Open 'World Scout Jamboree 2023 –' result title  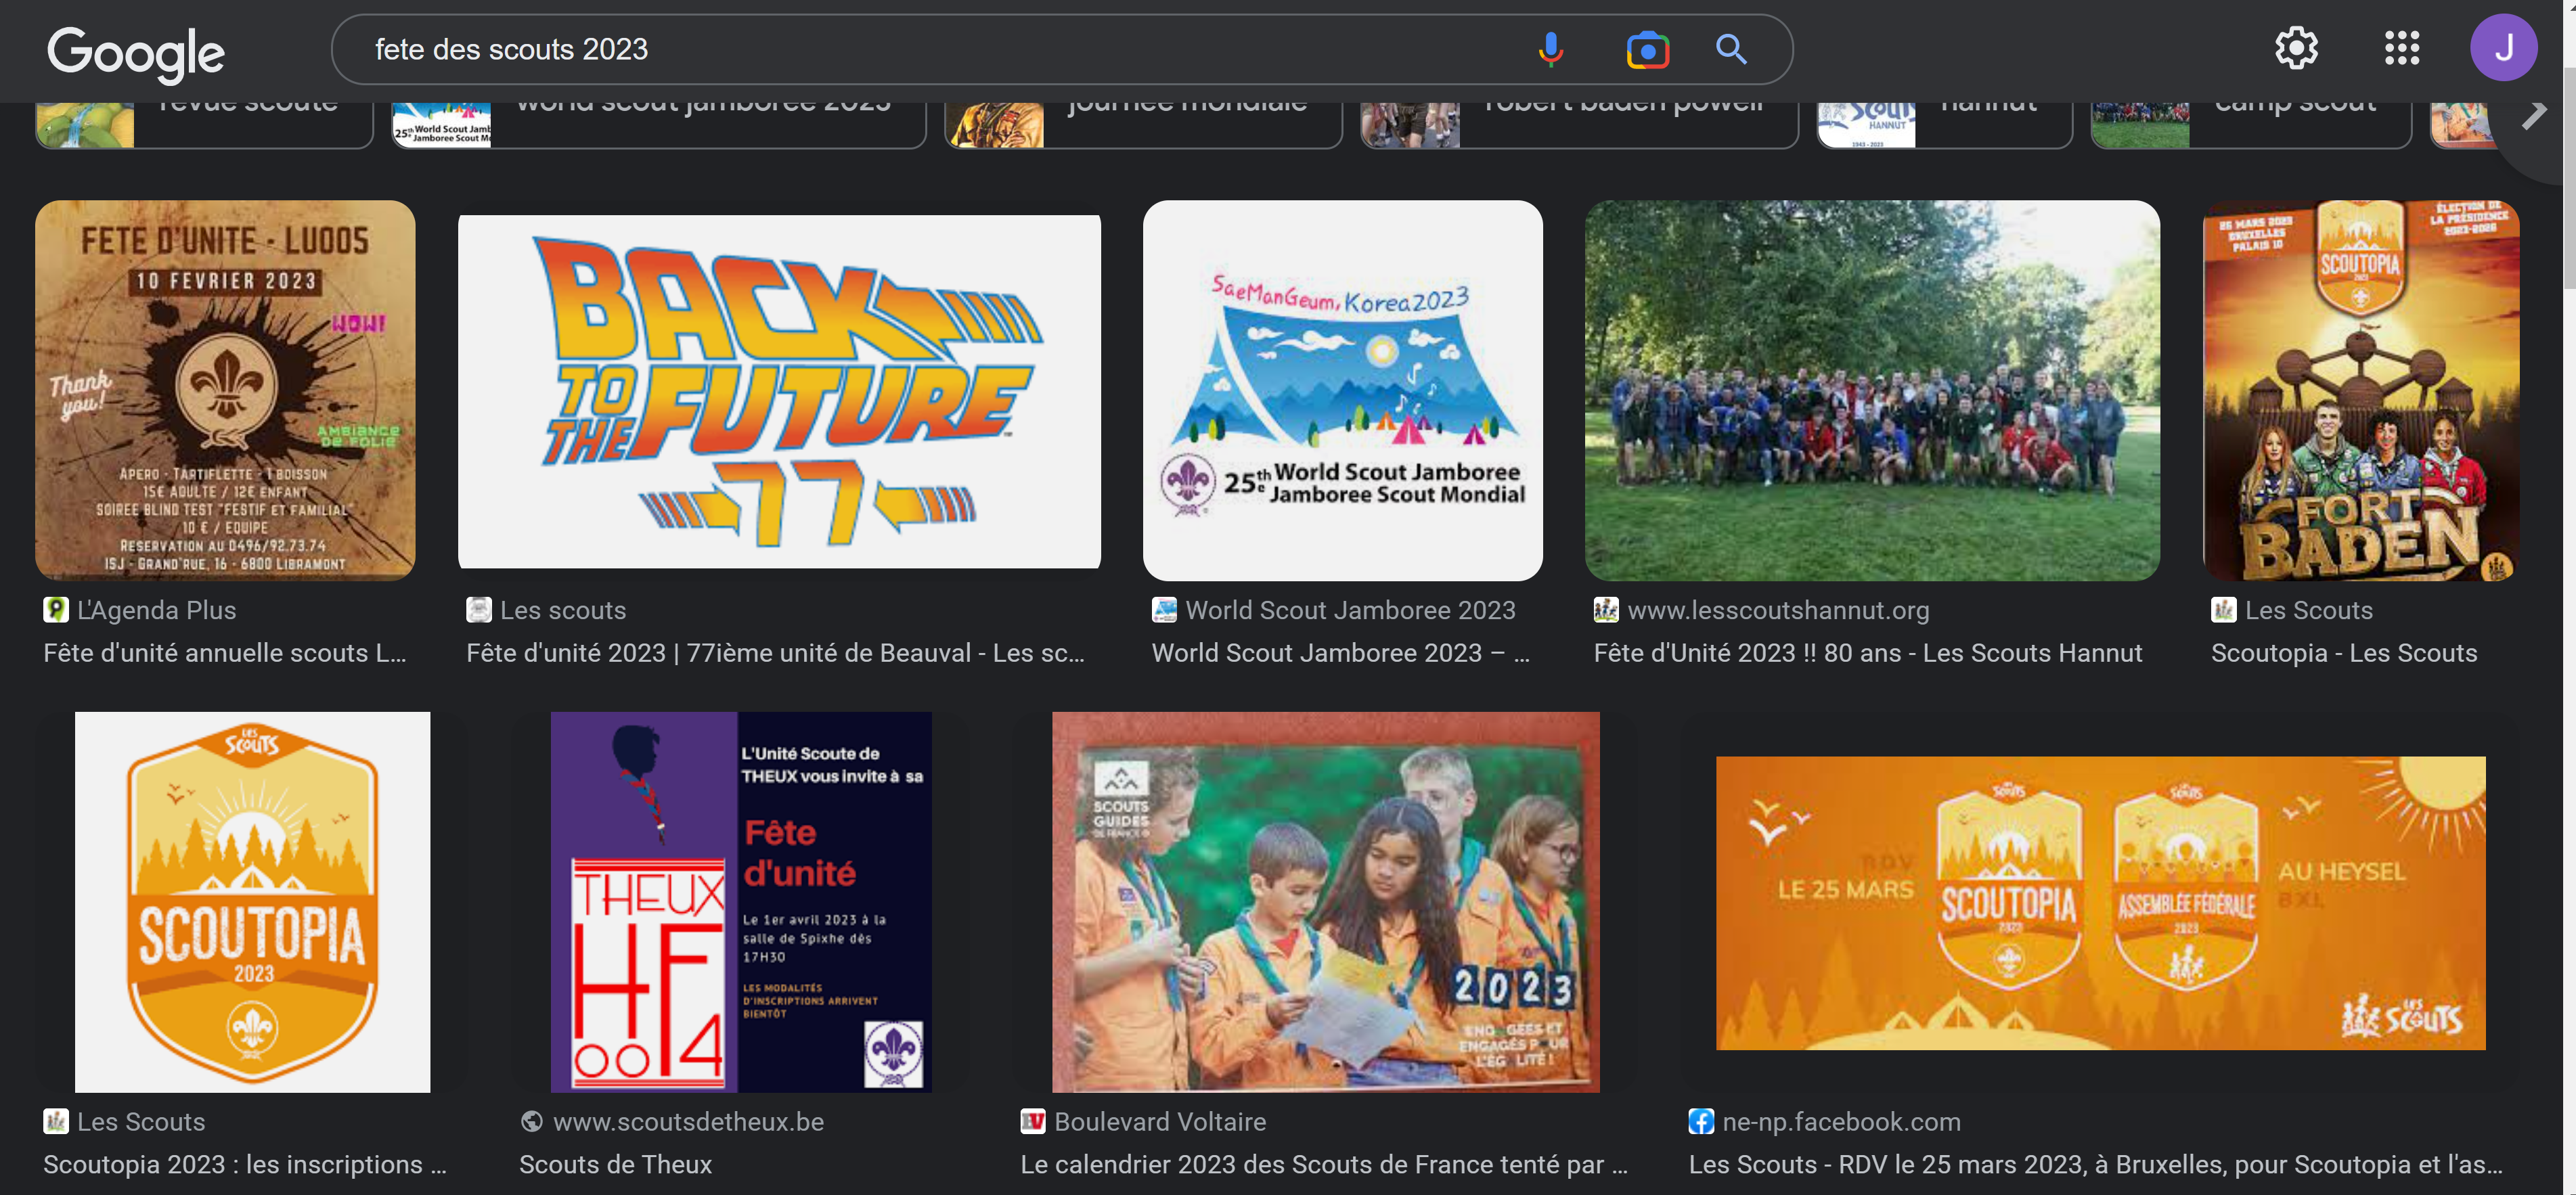(1340, 653)
